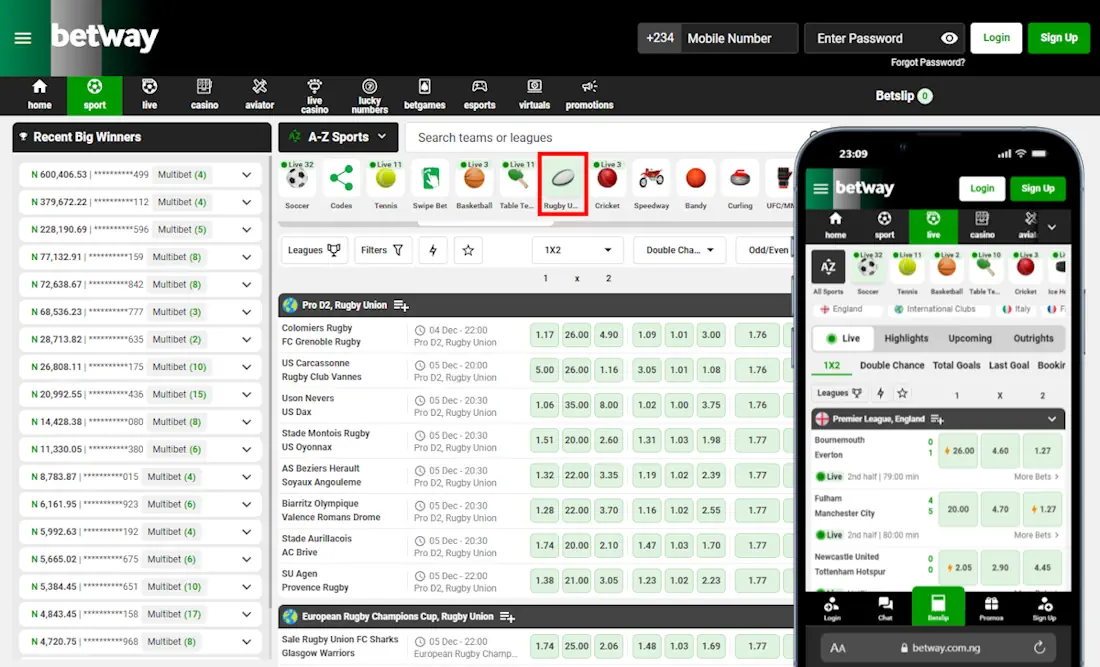Toggle password visibility with the eye icon
This screenshot has width=1100, height=667.
[947, 38]
